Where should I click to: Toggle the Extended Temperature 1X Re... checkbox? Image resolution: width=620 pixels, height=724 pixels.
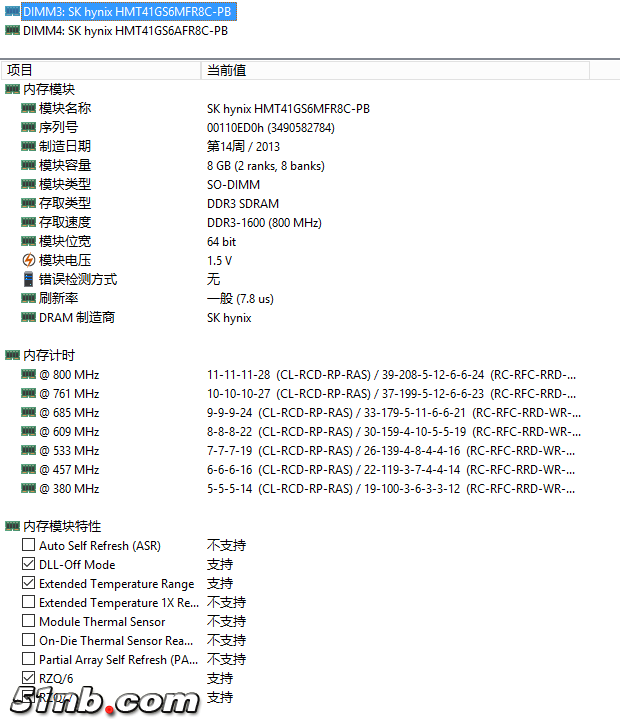click(29, 602)
